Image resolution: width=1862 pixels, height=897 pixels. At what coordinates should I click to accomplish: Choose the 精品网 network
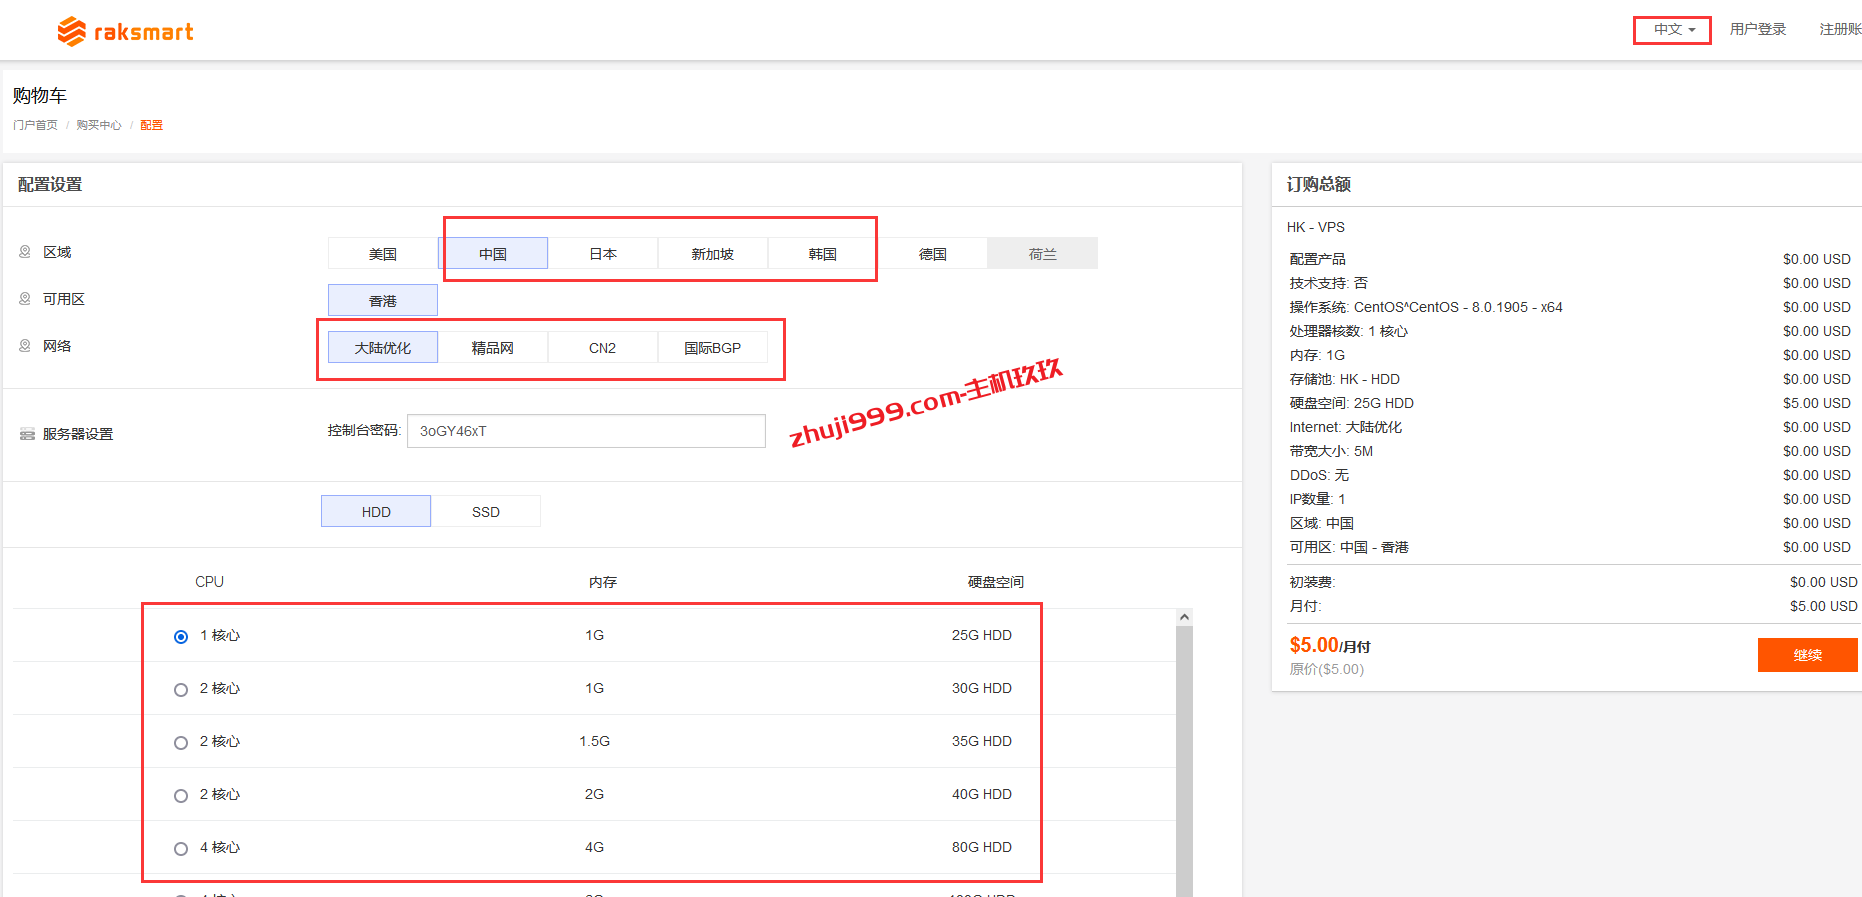493,348
